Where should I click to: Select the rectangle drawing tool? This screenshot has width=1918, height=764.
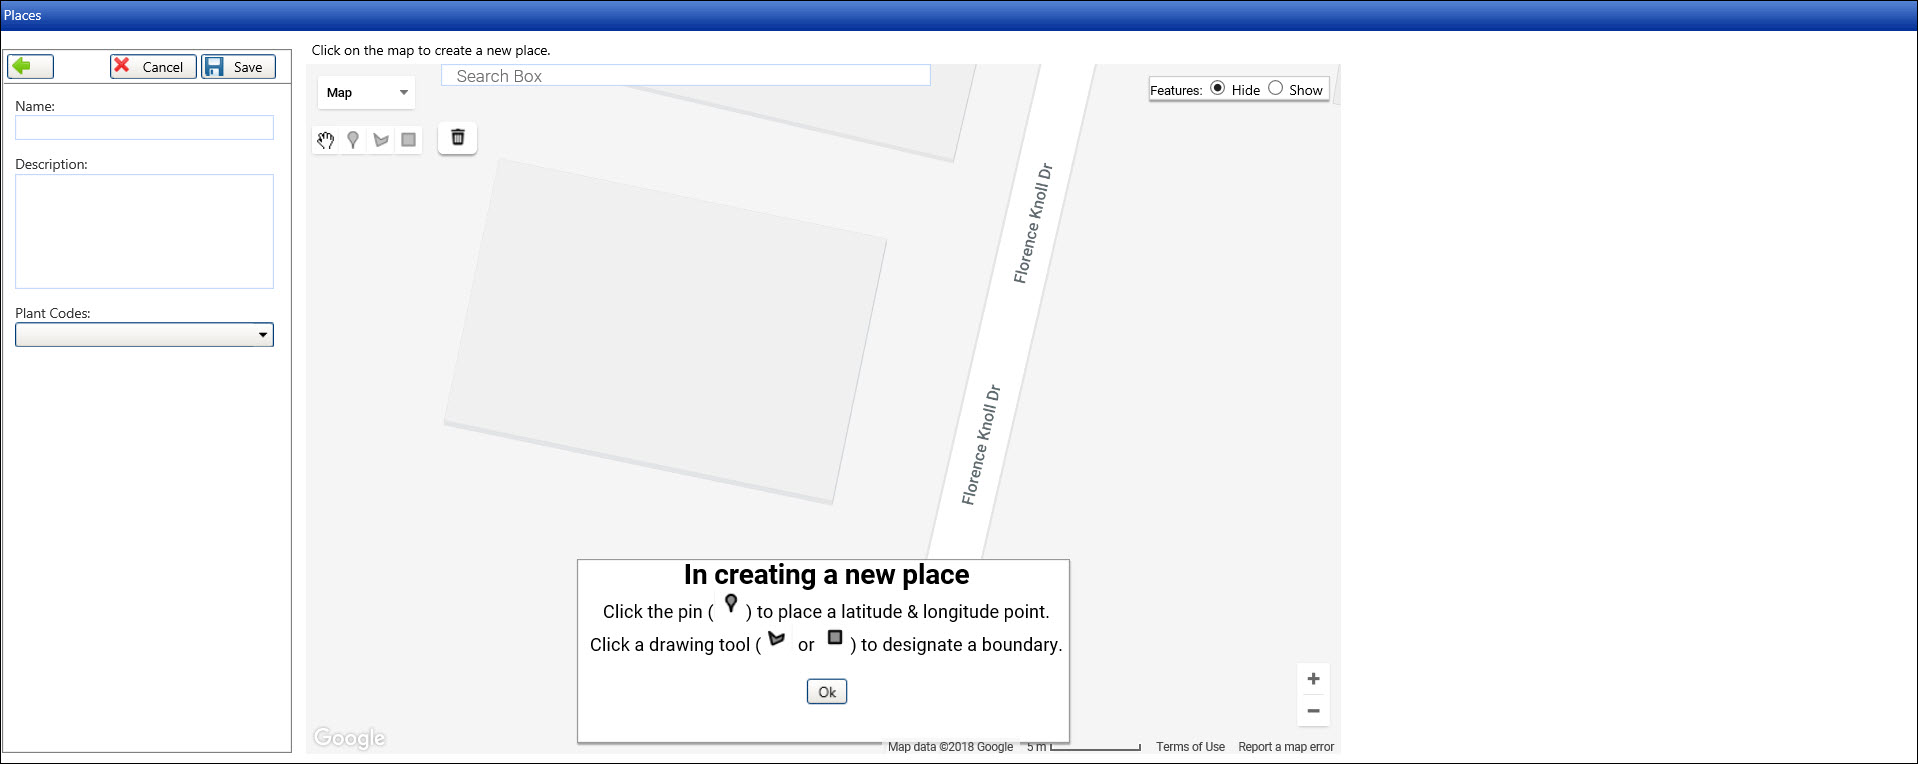click(408, 140)
